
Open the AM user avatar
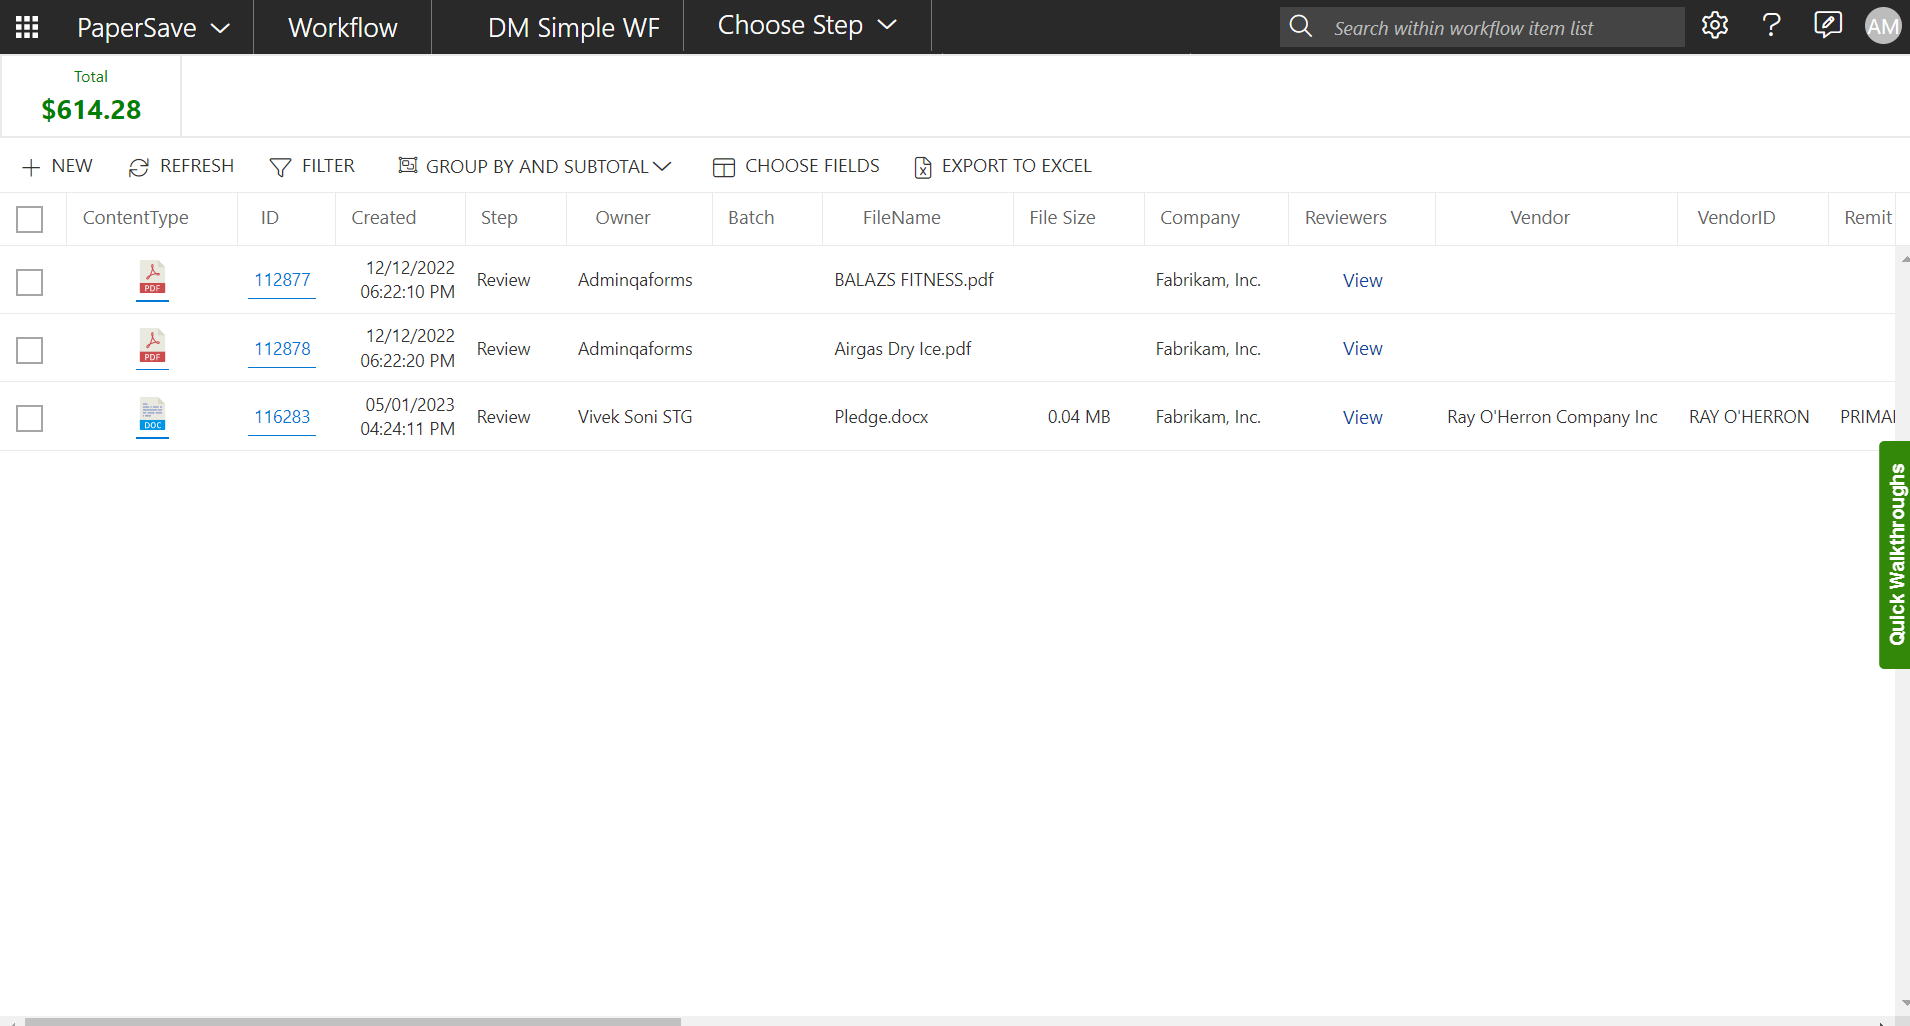coord(1883,26)
